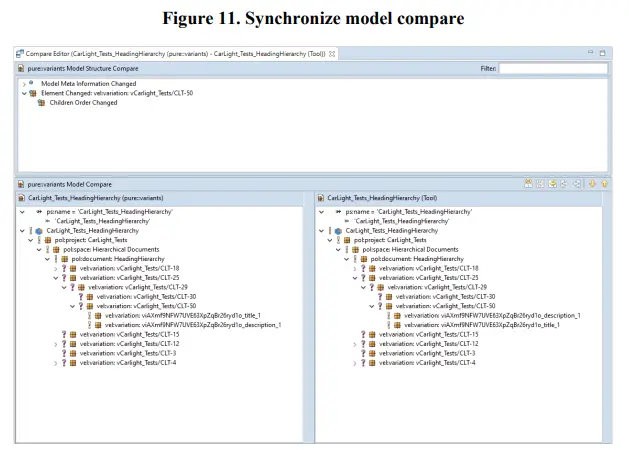Minimize the Compare Editor view

590,52
